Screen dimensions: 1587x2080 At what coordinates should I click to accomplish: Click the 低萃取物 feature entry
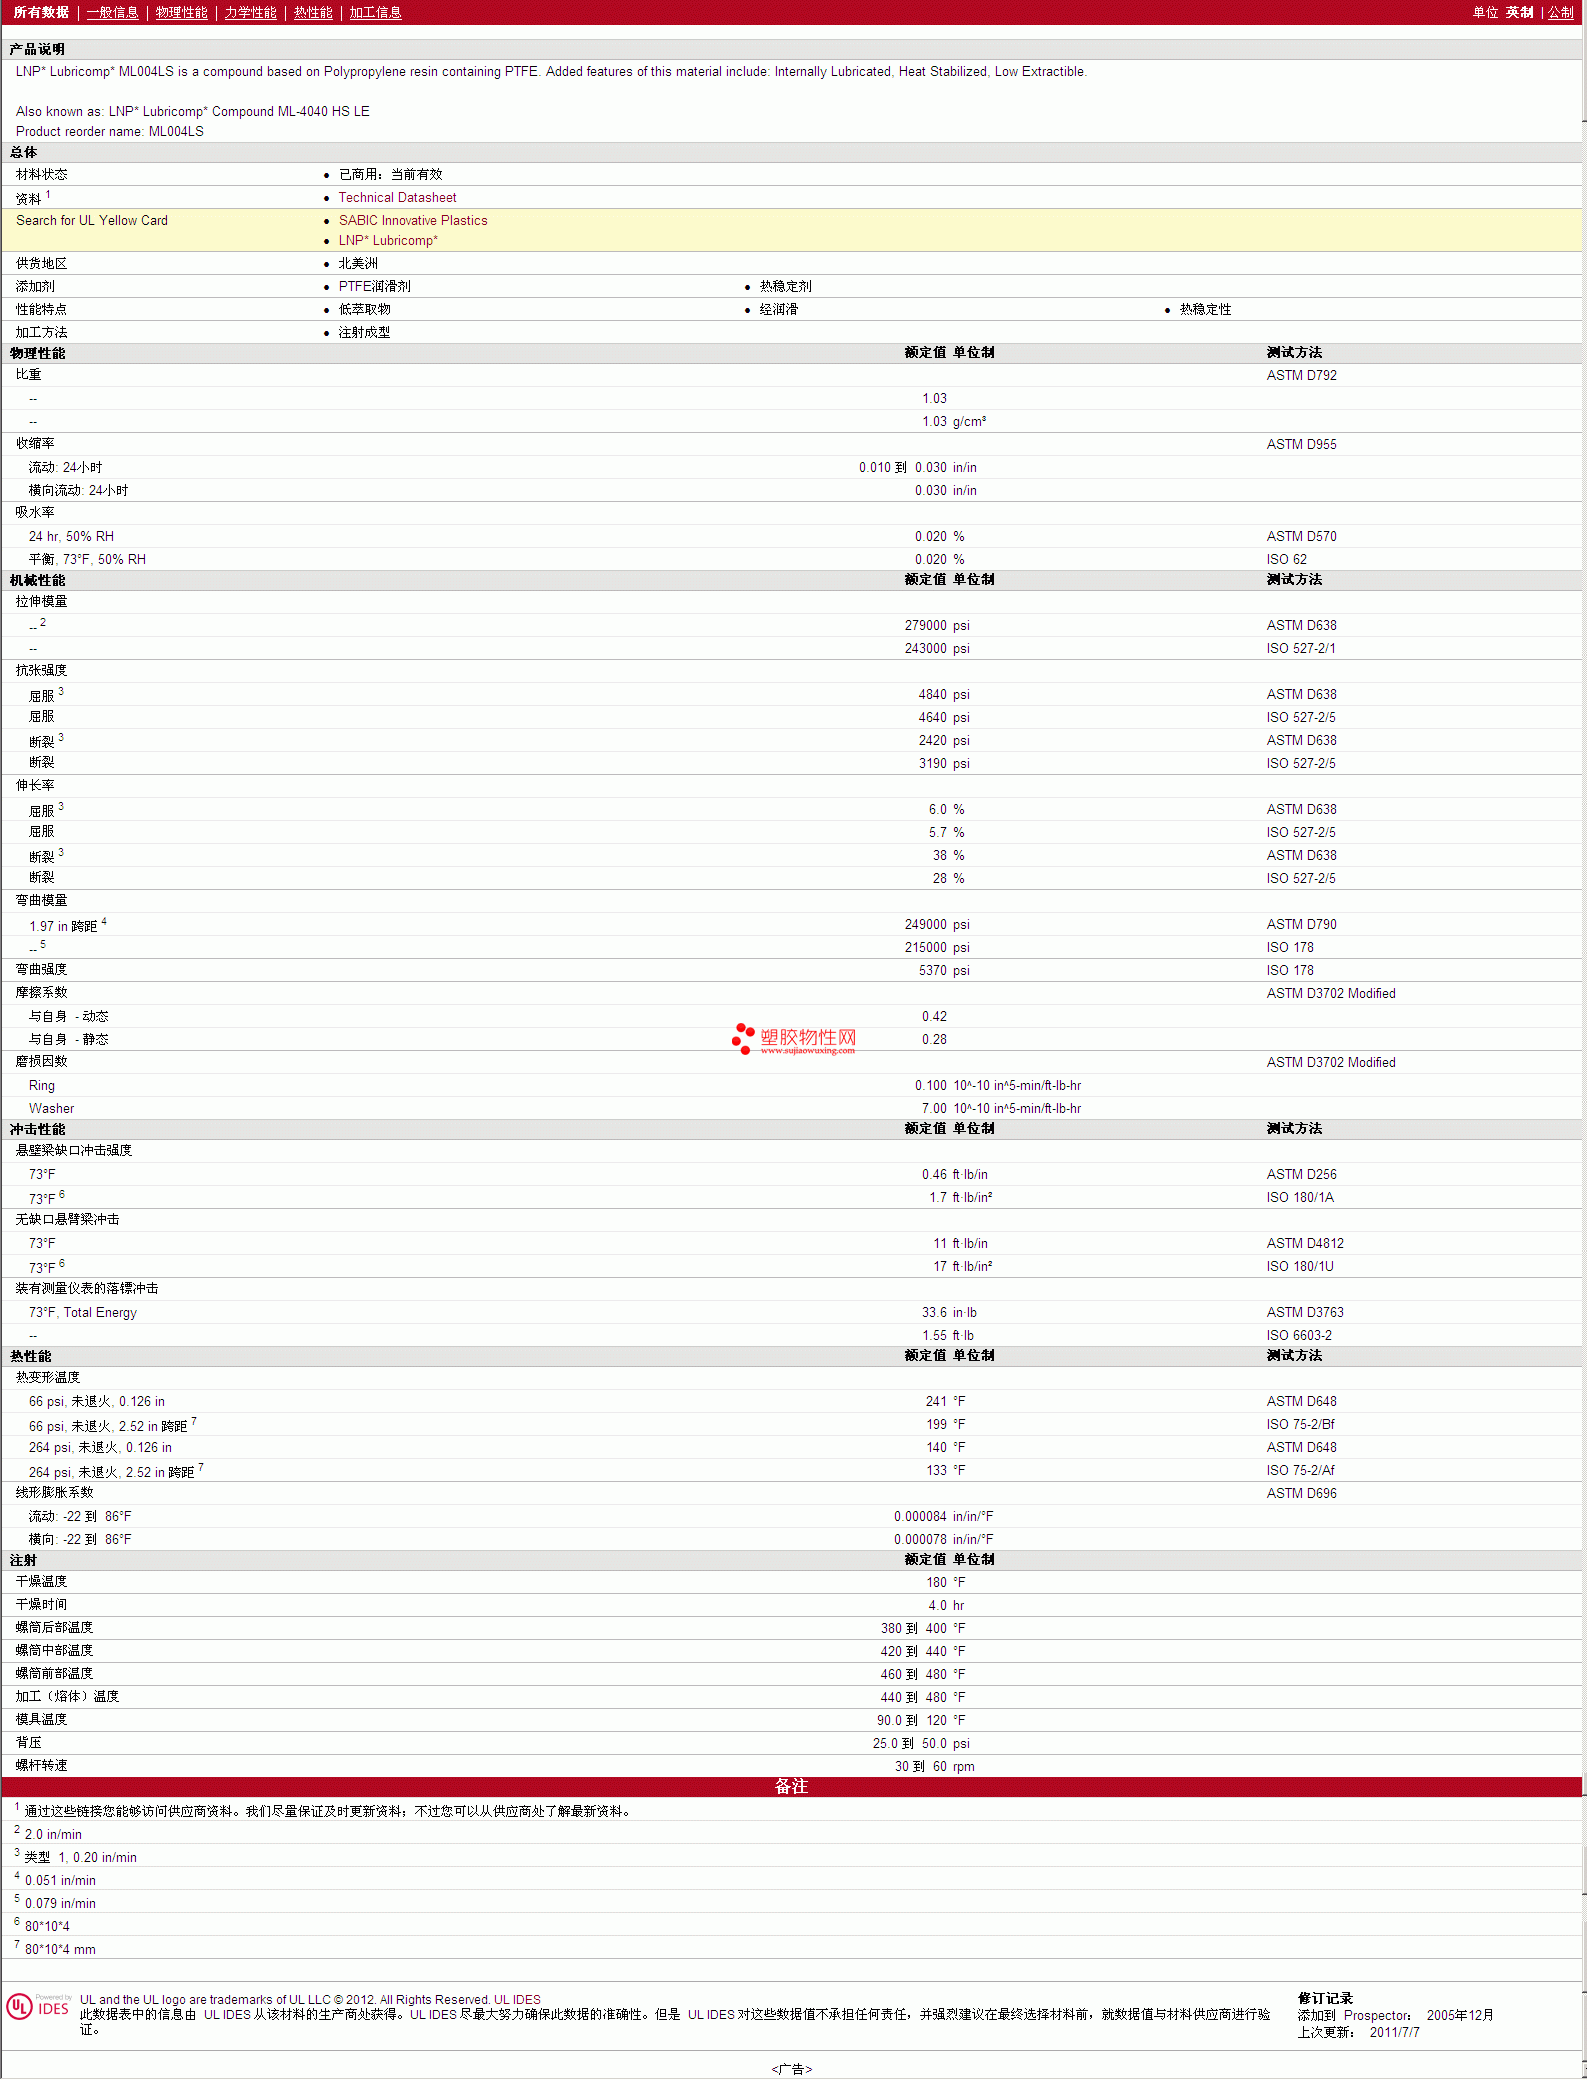tap(364, 310)
